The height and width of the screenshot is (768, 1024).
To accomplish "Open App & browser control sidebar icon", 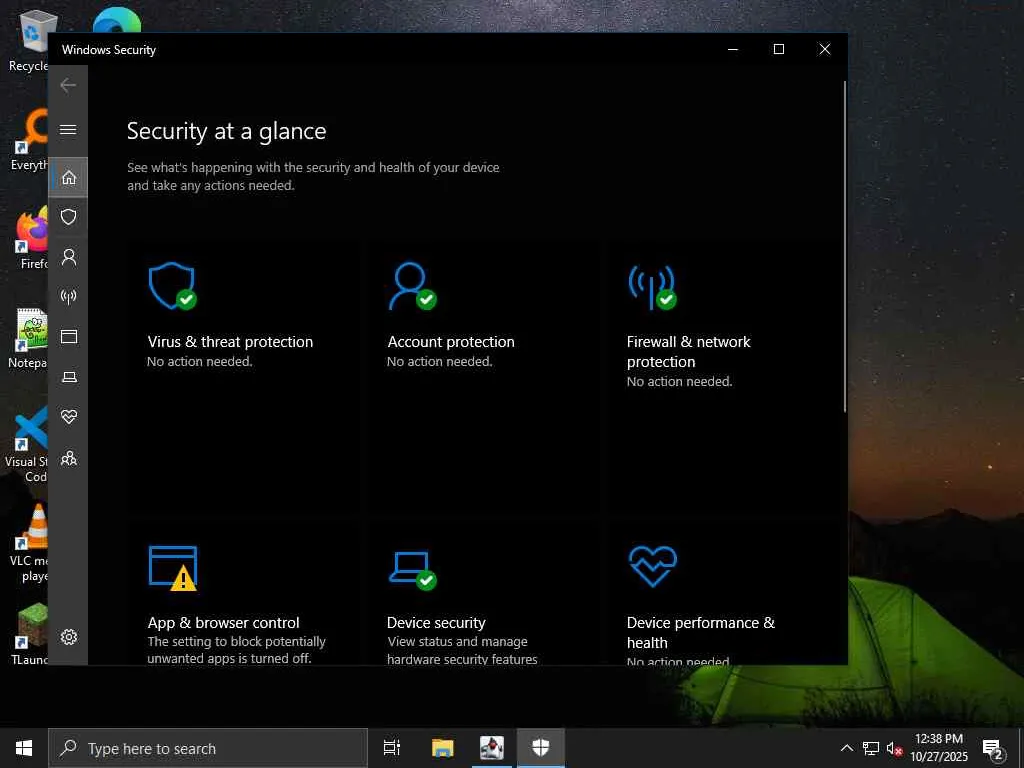I will pos(68,337).
